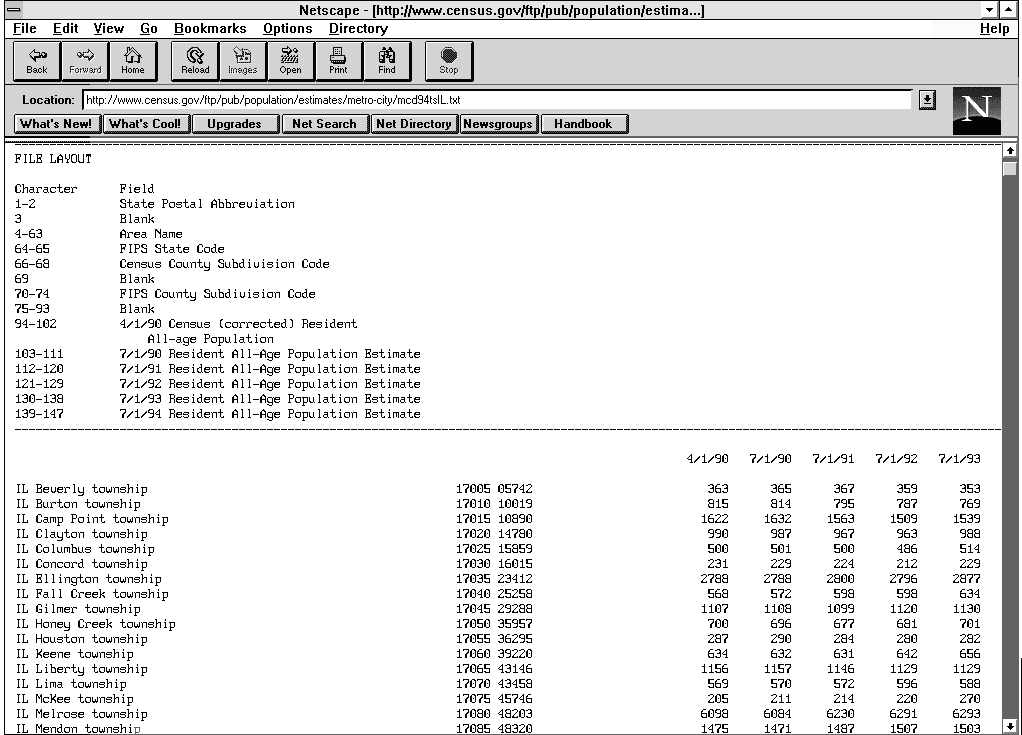The height and width of the screenshot is (735, 1022).
Task: Click the 'IL Gilmer township' row
Action: (498, 609)
